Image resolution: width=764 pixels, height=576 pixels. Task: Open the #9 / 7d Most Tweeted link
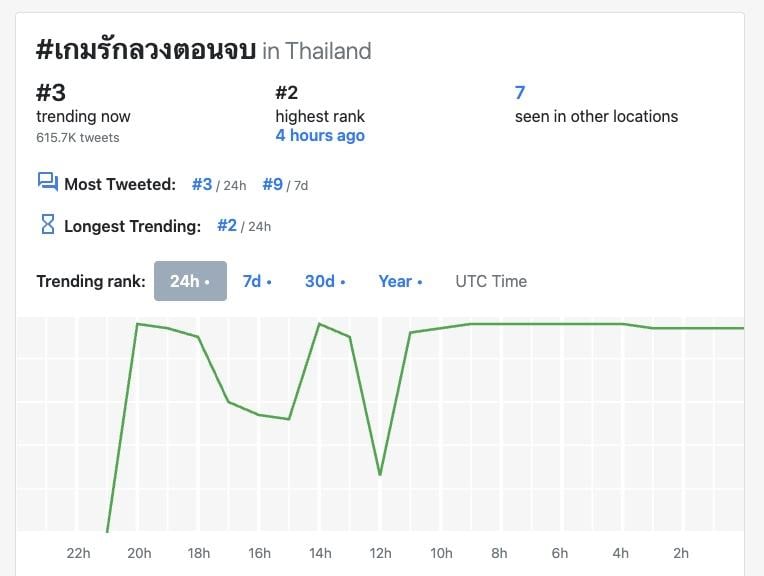[x=272, y=184]
